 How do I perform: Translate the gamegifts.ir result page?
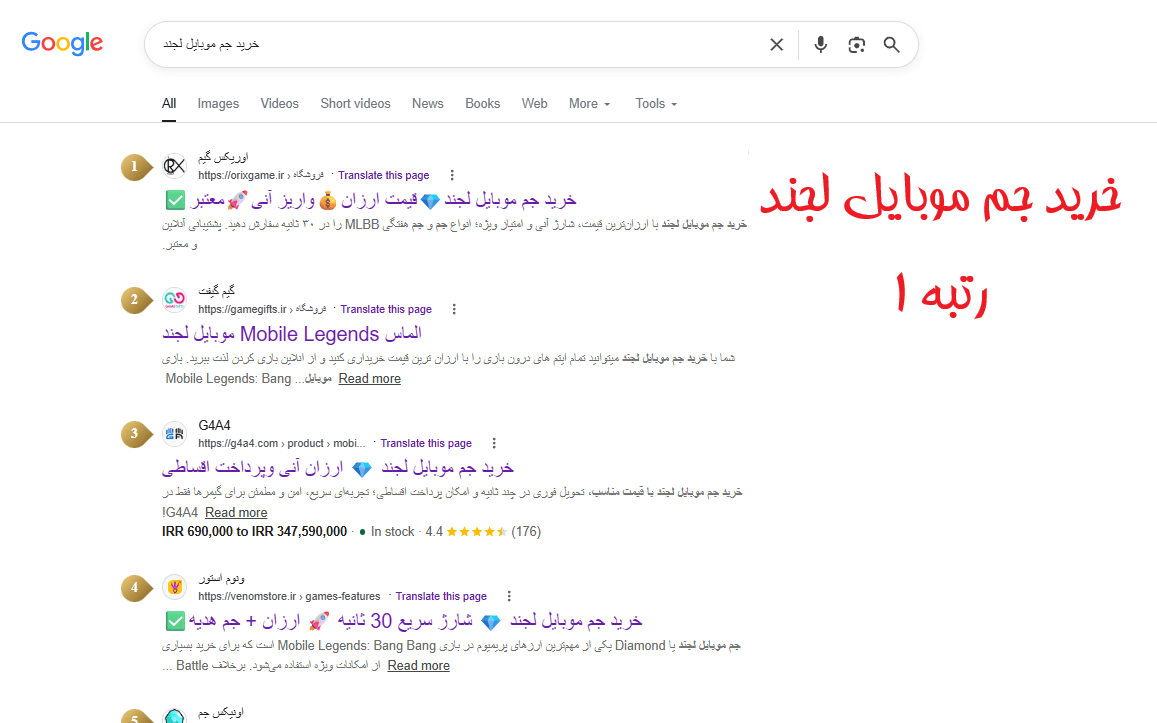pyautogui.click(x=385, y=309)
